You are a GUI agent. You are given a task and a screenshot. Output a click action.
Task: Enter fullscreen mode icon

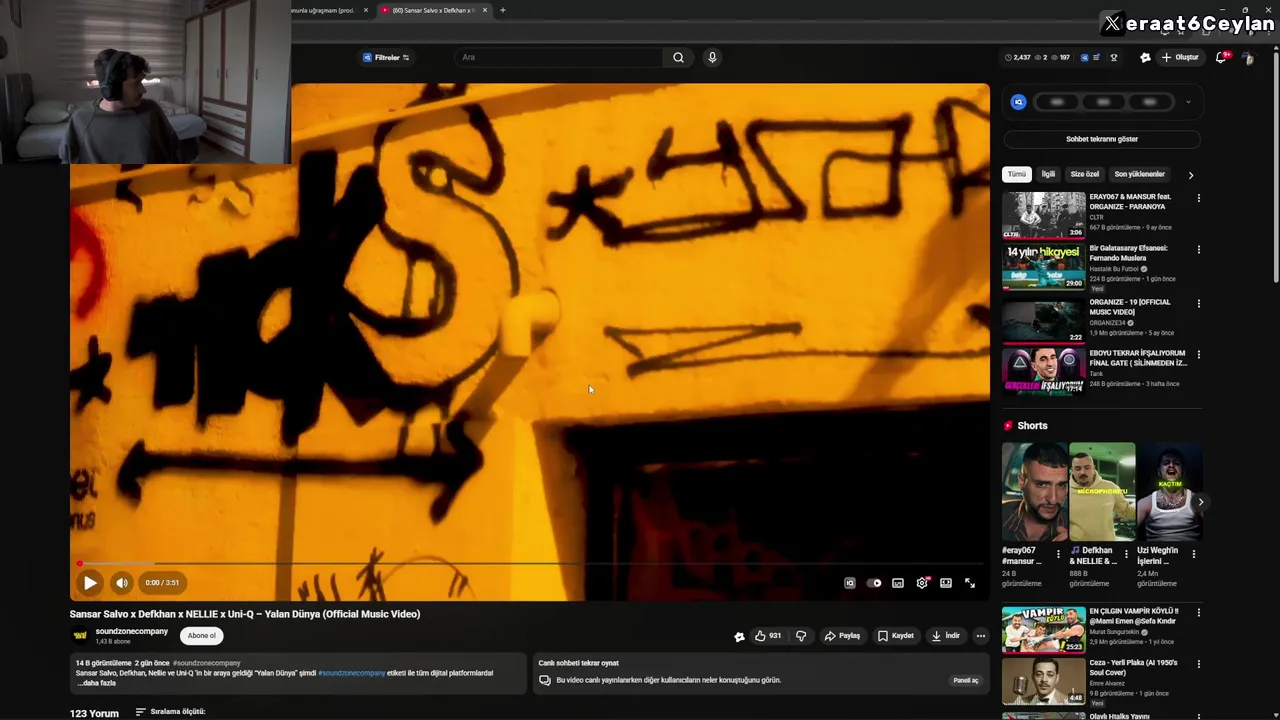coord(970,583)
